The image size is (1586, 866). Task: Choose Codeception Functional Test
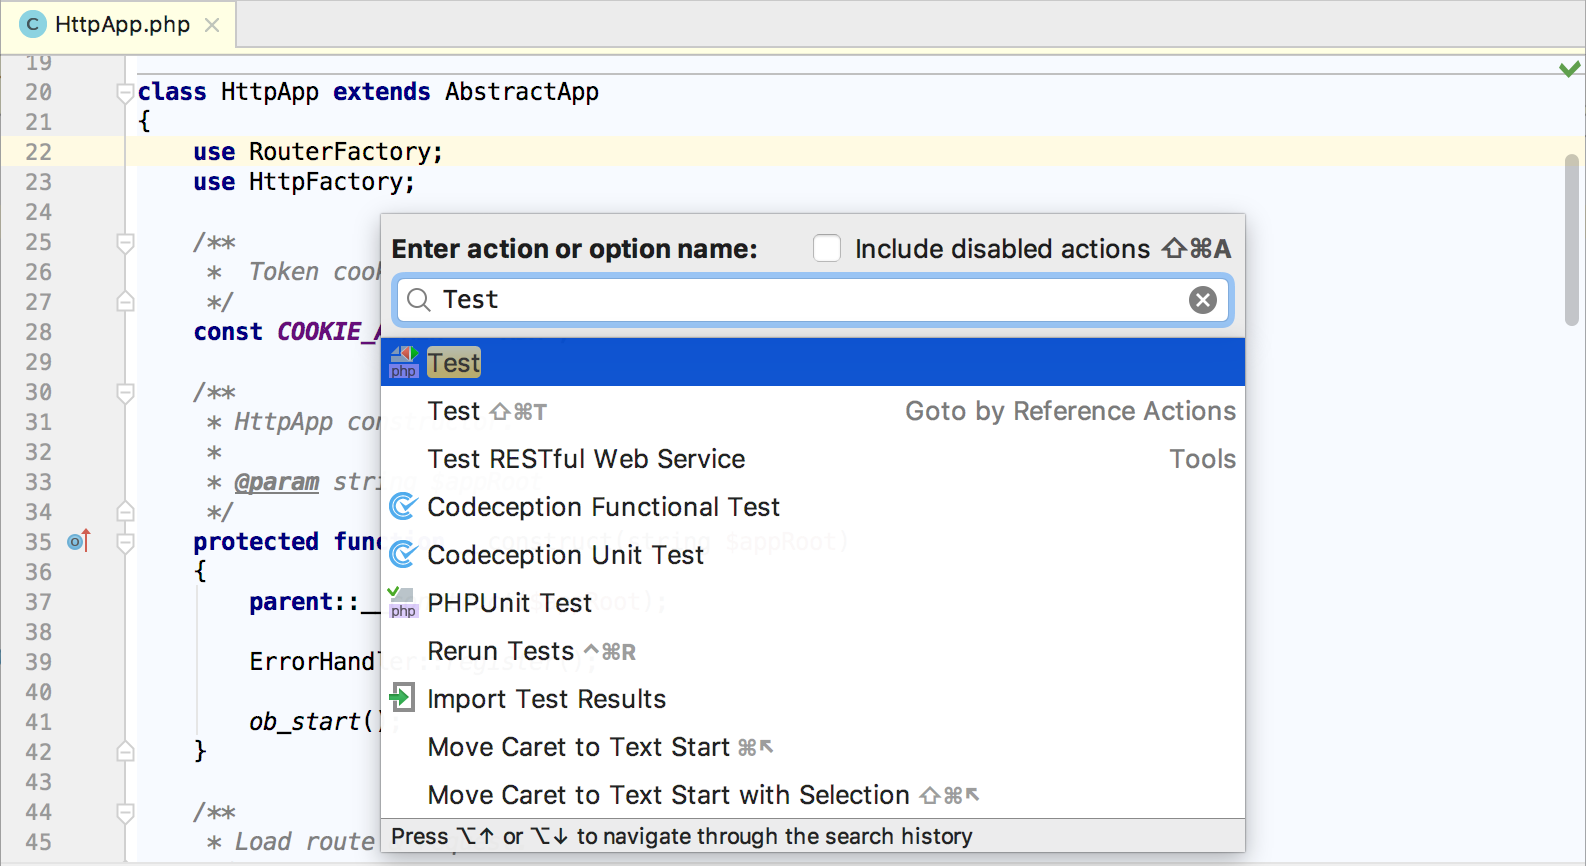[x=813, y=507]
